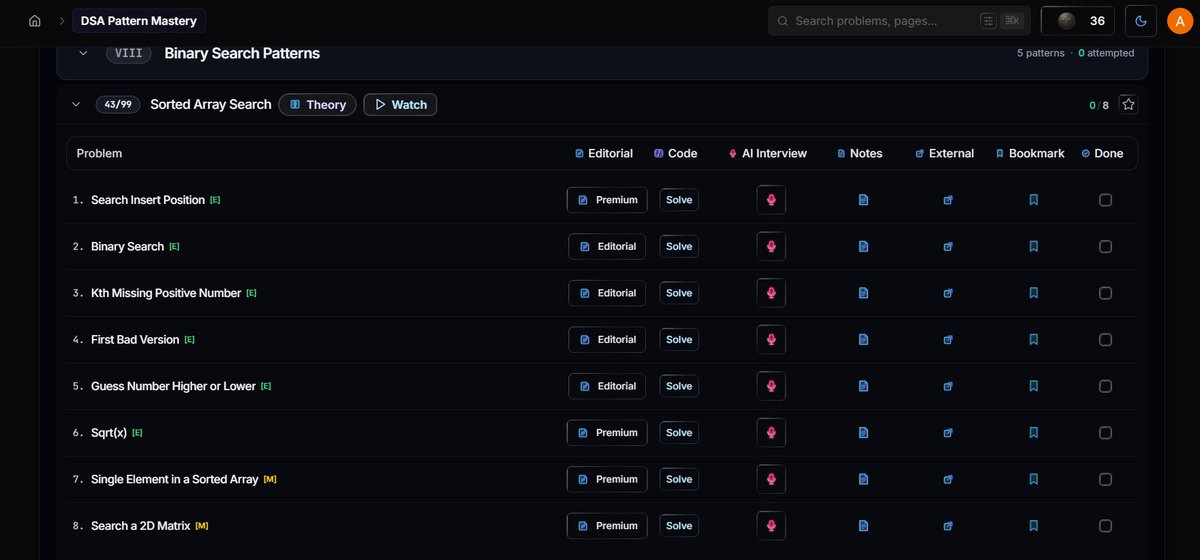Star the Sorted Array Search pattern
This screenshot has height=560, width=1200.
tap(1128, 104)
